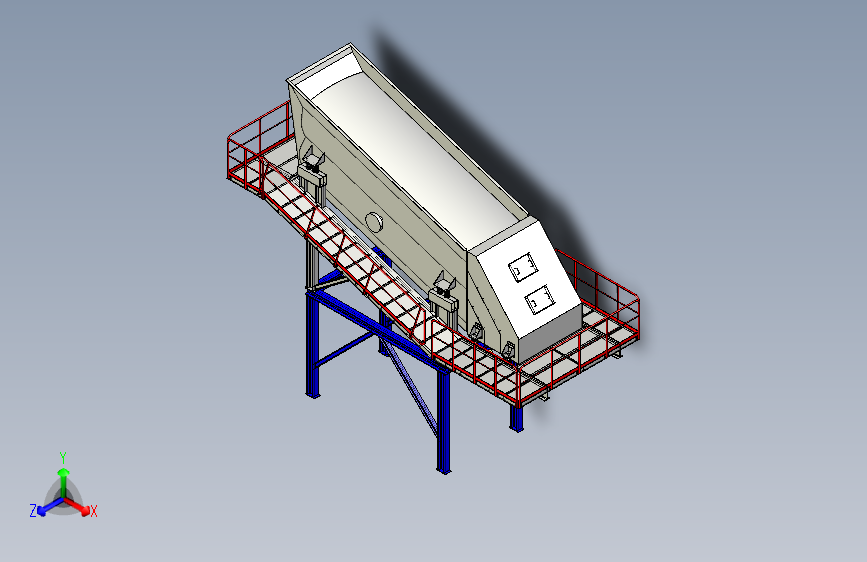Click the red X axis of the triad
The width and height of the screenshot is (867, 562).
79,506
